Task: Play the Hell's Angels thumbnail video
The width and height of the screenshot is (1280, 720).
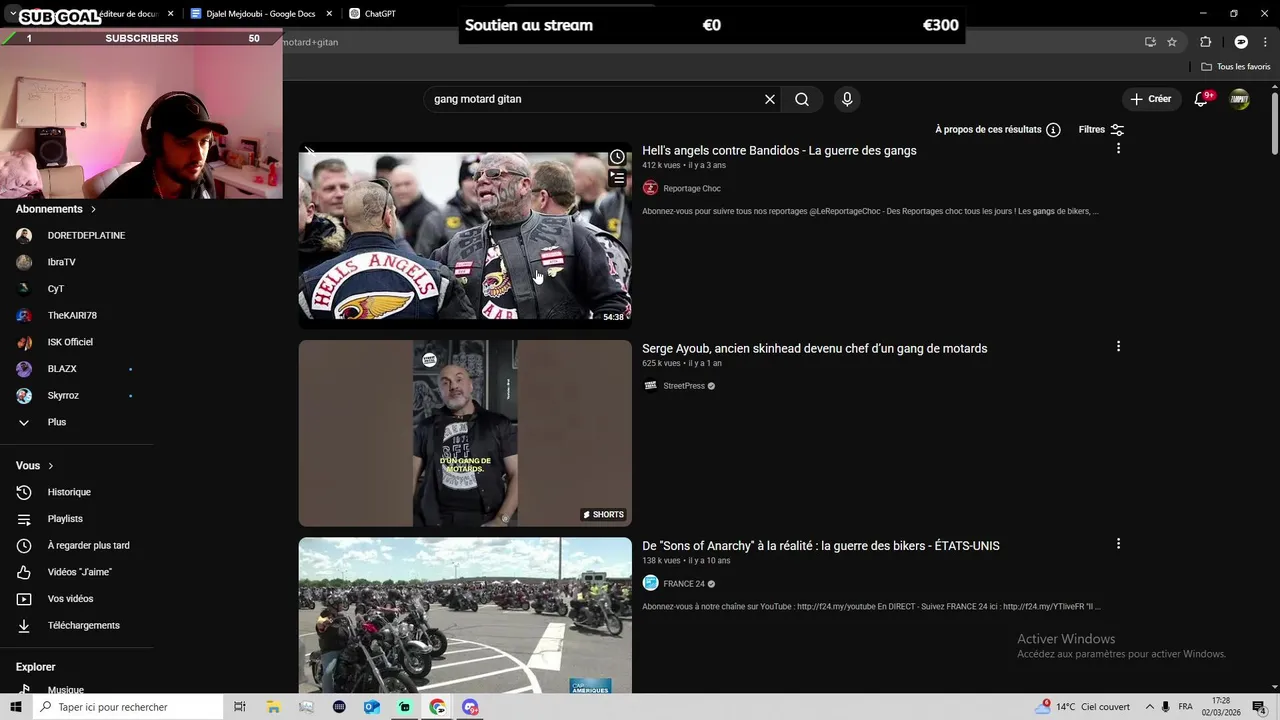Action: pos(465,235)
